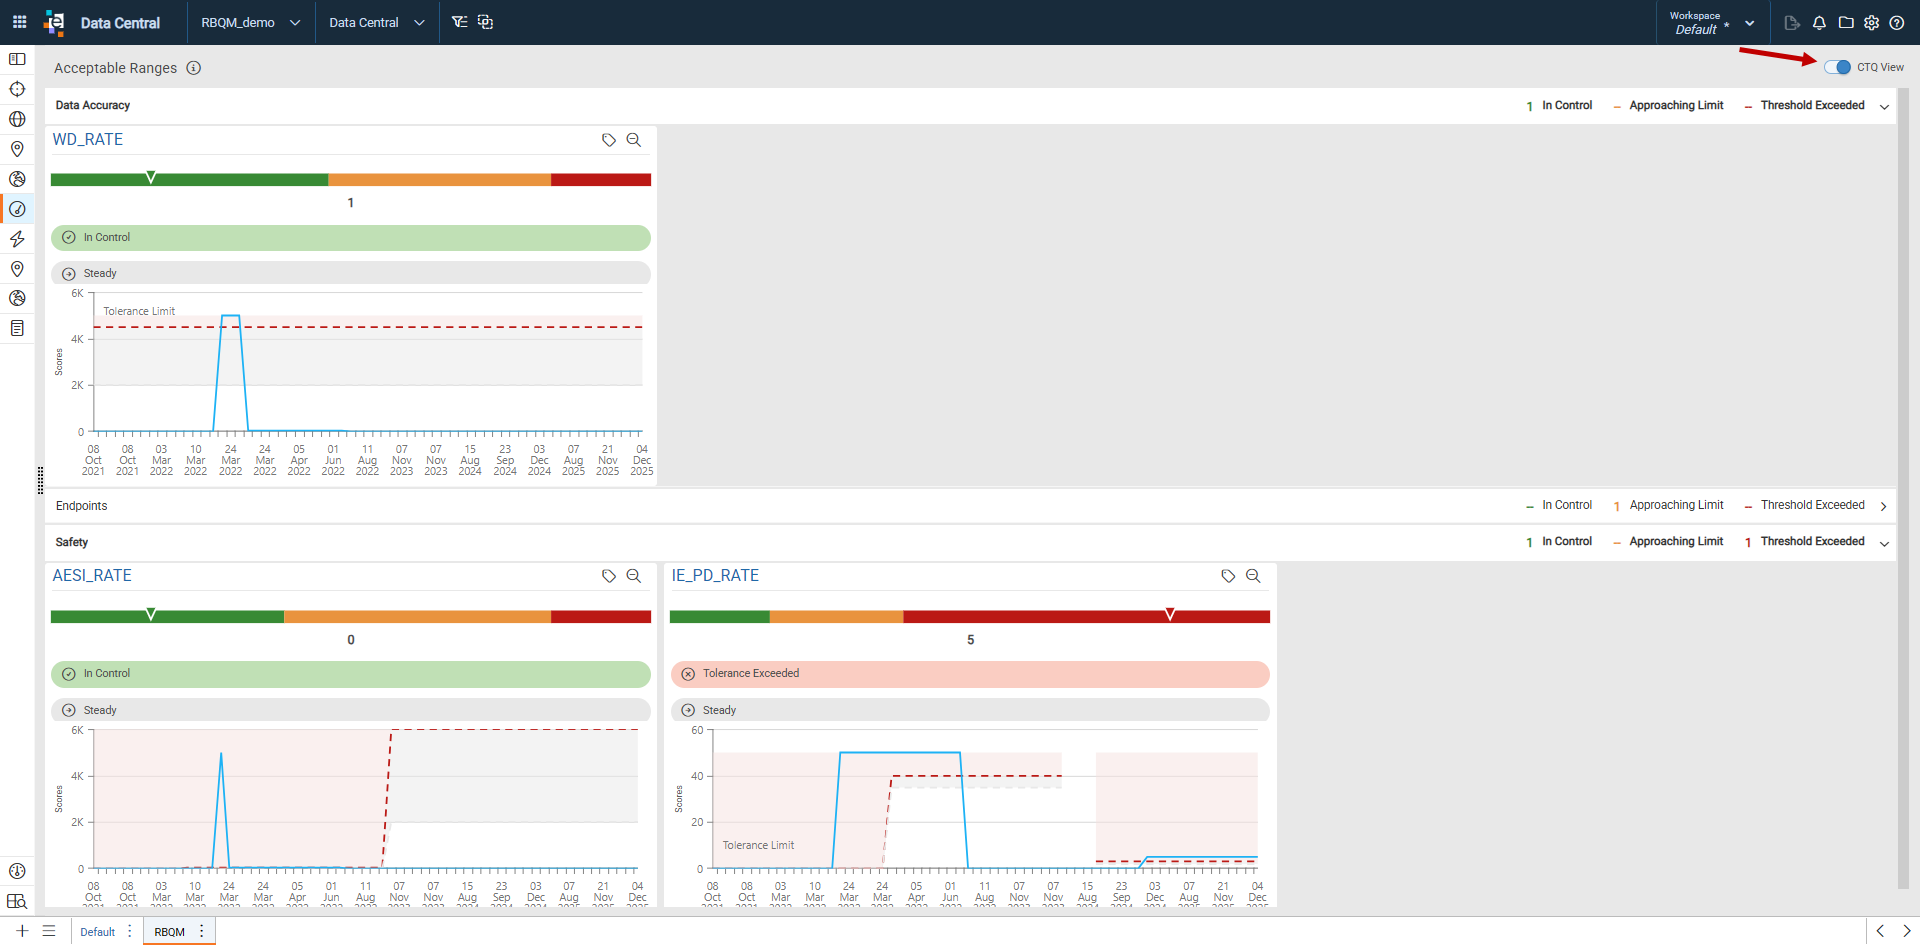Click the tag icon on WD_RATE card
The height and width of the screenshot is (945, 1920).
pyautogui.click(x=608, y=140)
